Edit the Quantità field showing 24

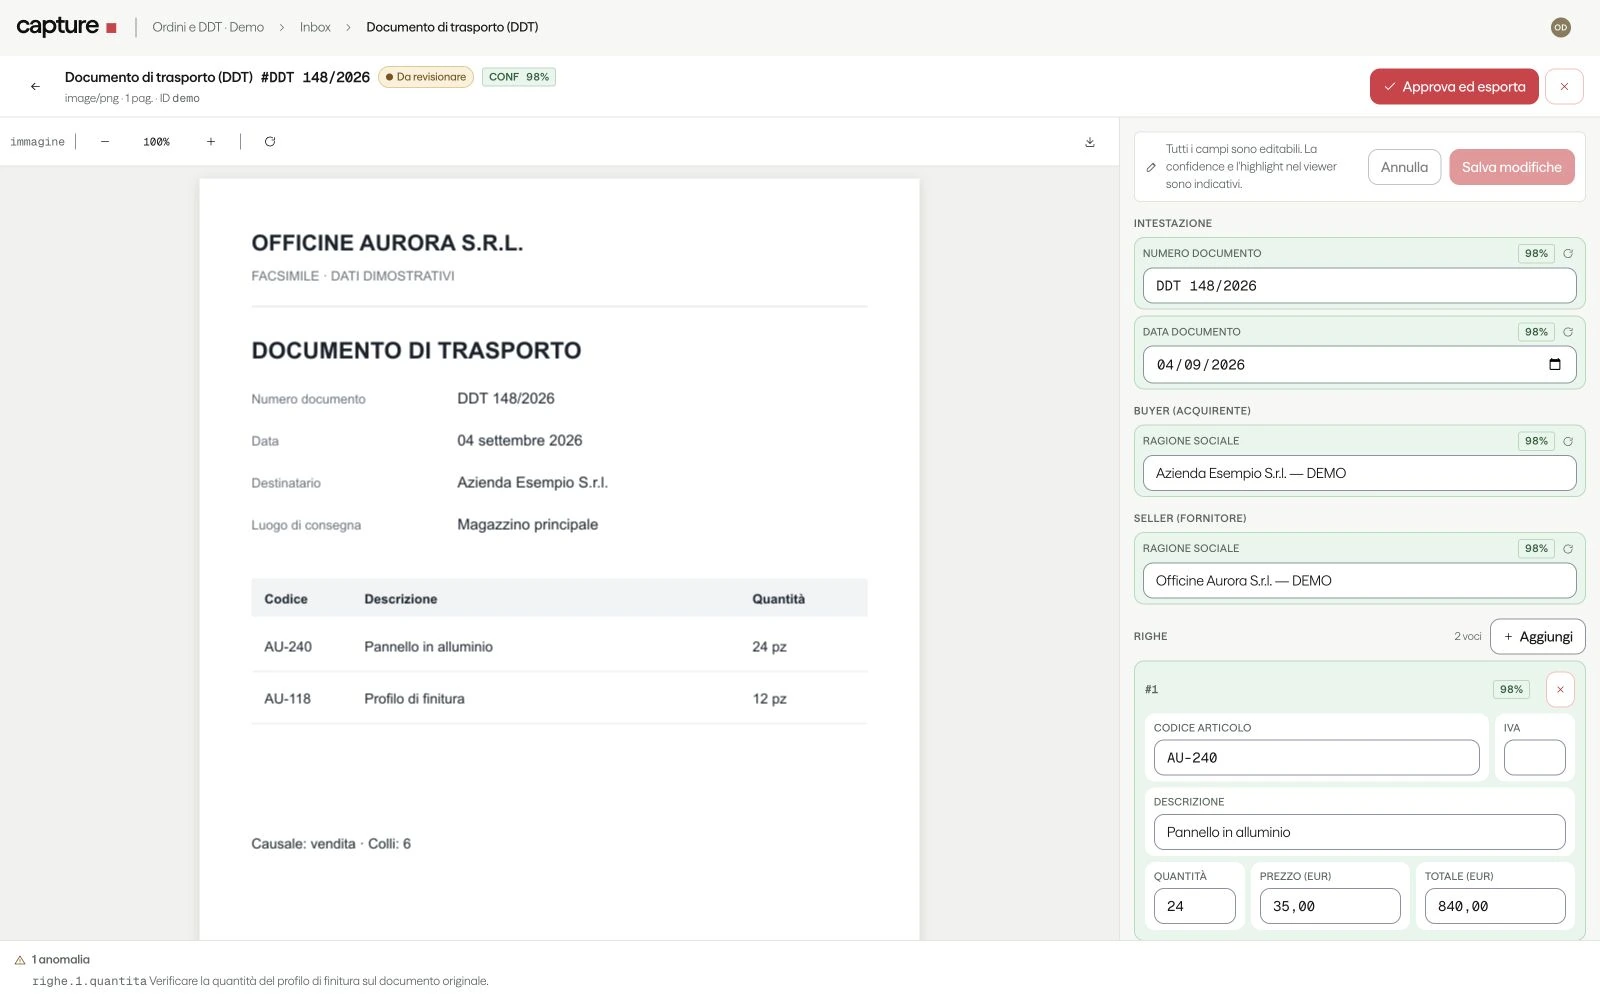(1194, 906)
